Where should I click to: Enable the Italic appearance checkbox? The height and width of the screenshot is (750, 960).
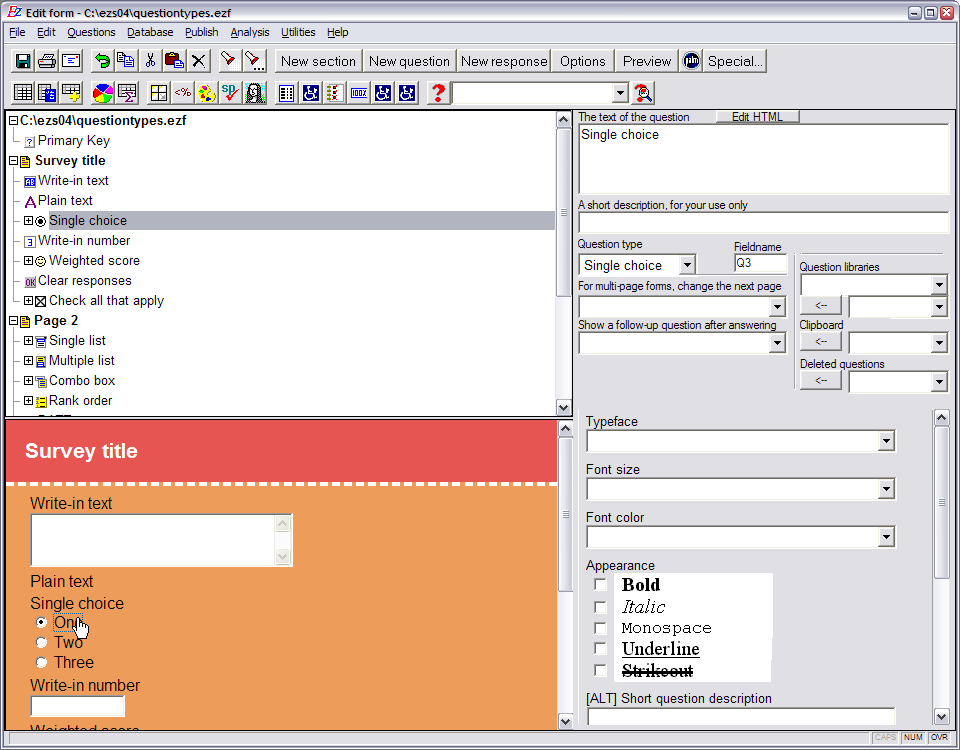point(600,607)
